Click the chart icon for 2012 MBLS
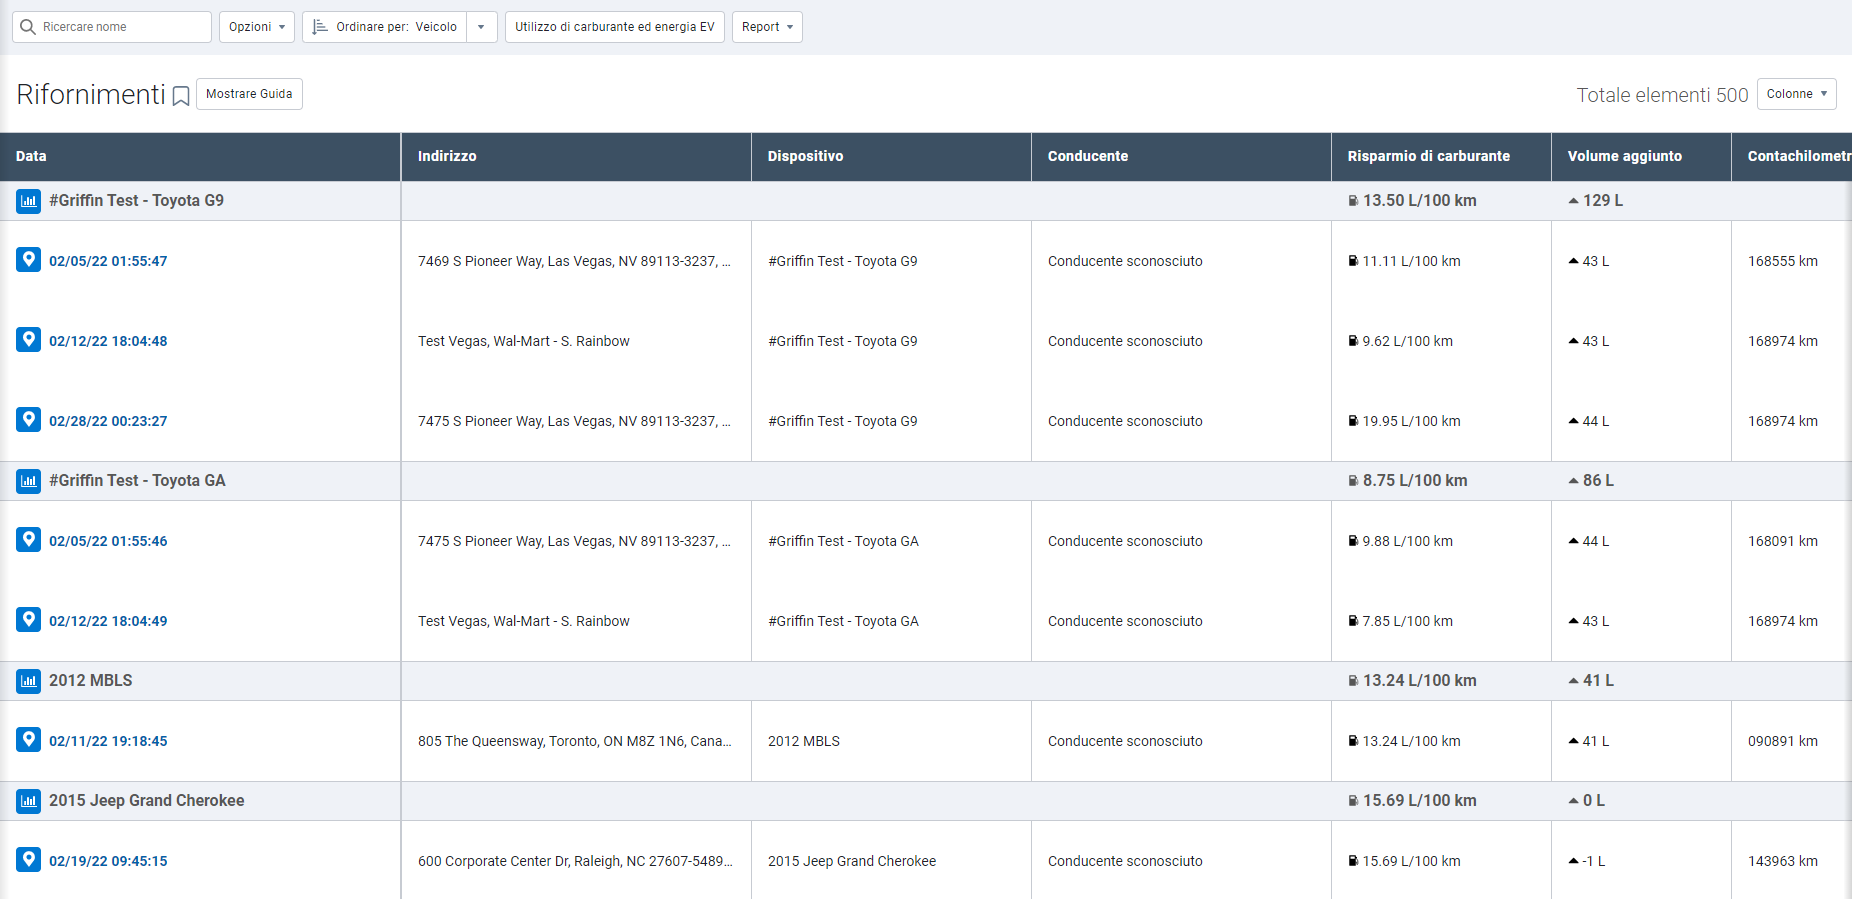 tap(29, 681)
